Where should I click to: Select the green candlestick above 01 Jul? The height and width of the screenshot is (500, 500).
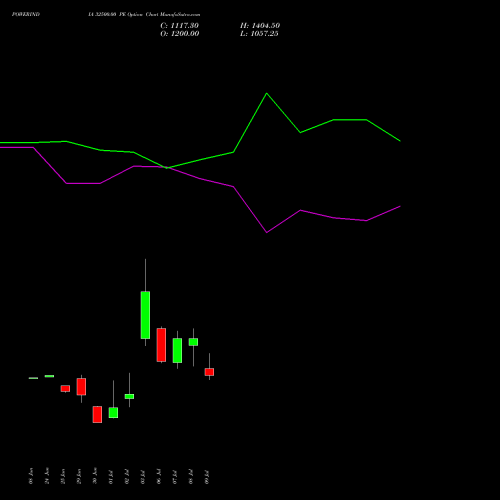point(113,413)
